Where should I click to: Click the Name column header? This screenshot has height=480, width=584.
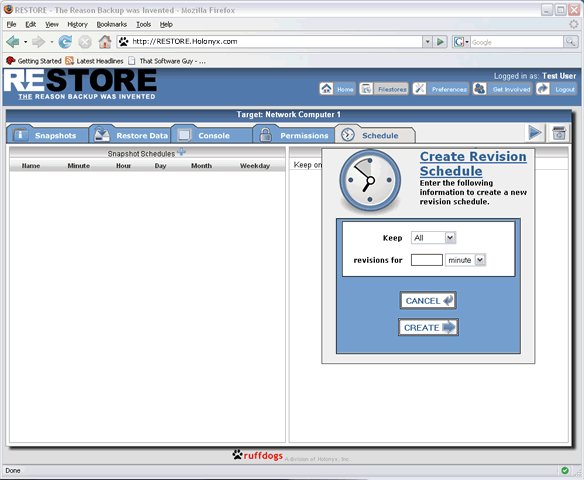click(x=31, y=166)
